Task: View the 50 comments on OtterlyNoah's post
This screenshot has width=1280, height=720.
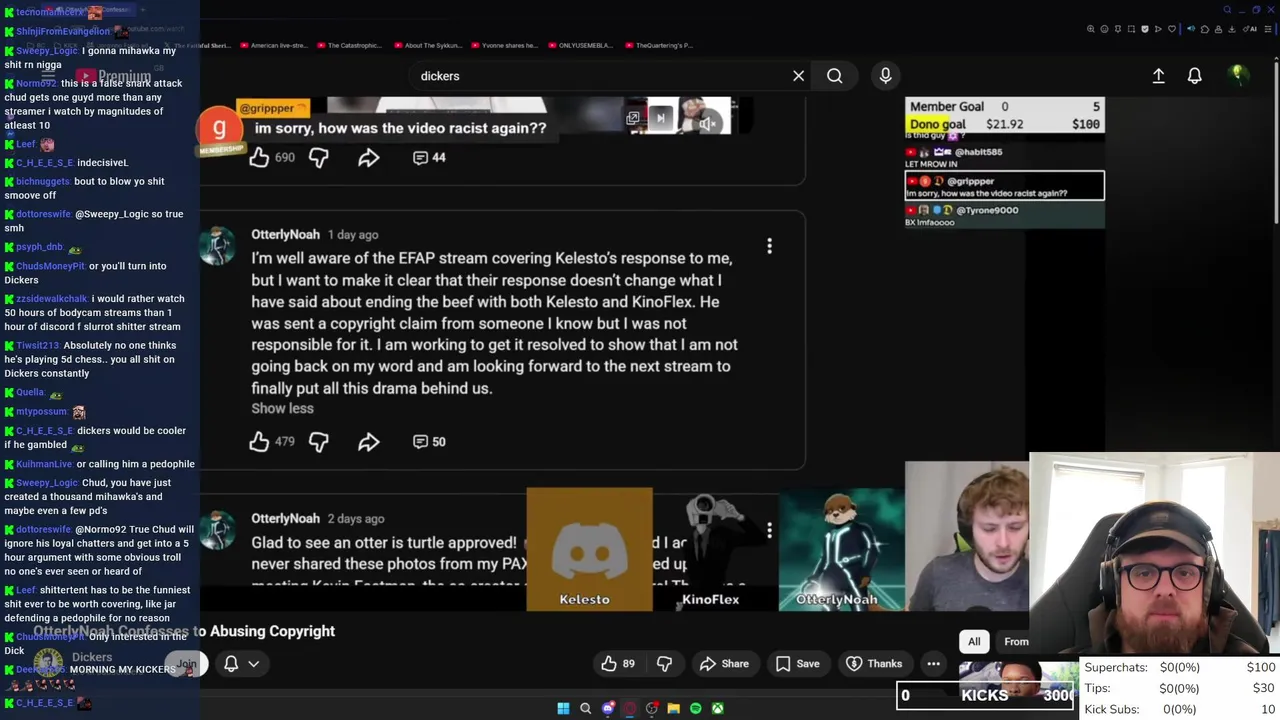Action: point(429,441)
